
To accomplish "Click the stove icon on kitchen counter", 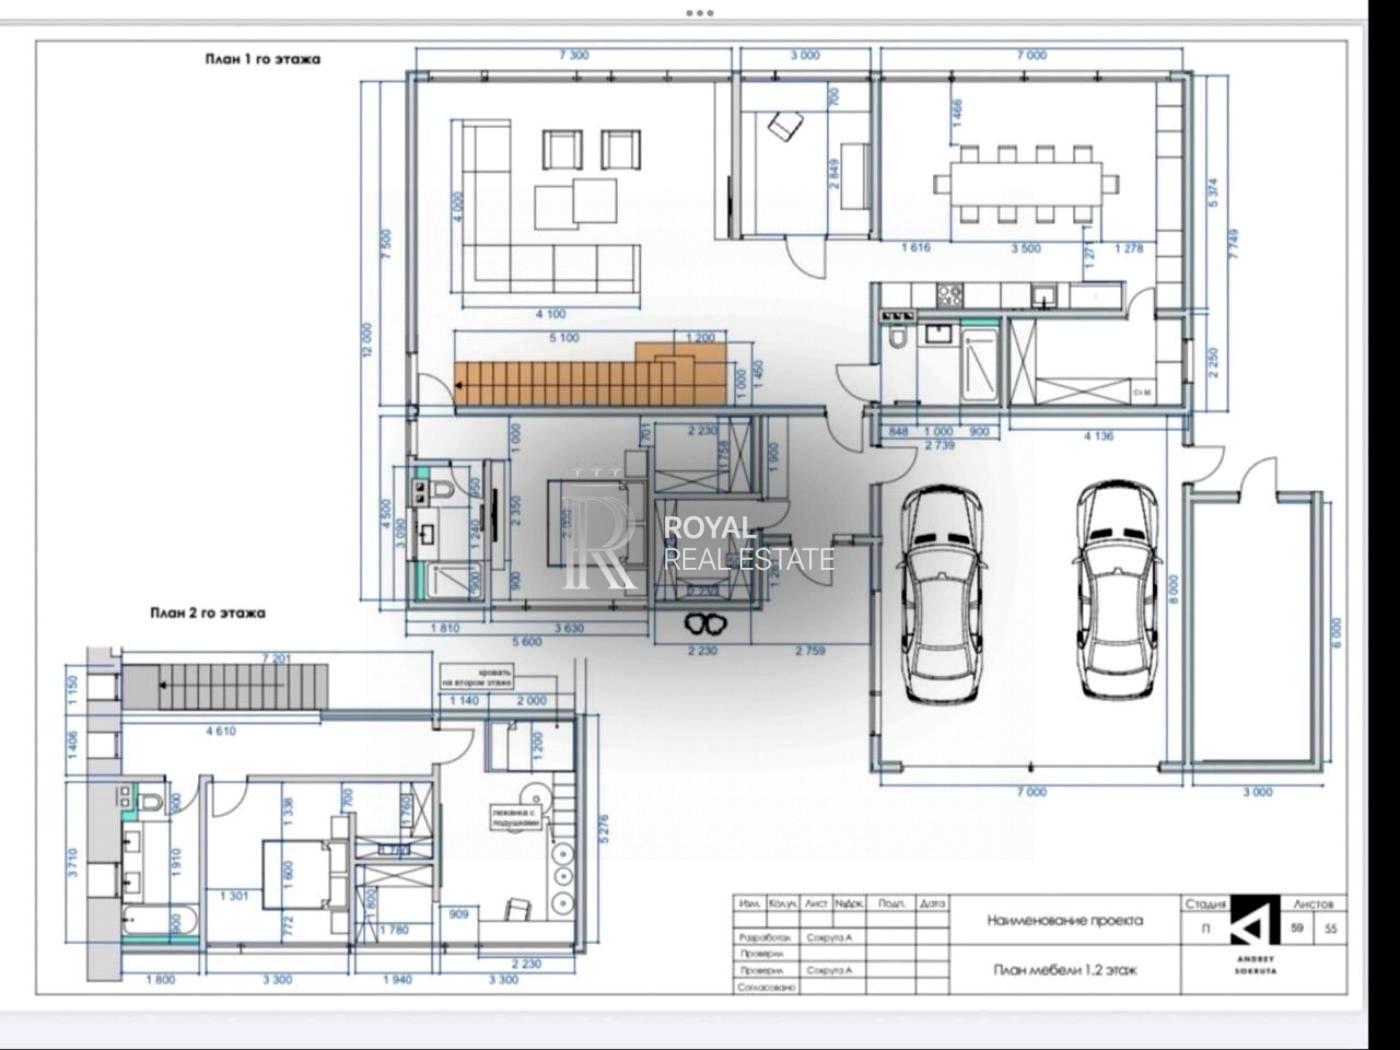I will click(948, 295).
